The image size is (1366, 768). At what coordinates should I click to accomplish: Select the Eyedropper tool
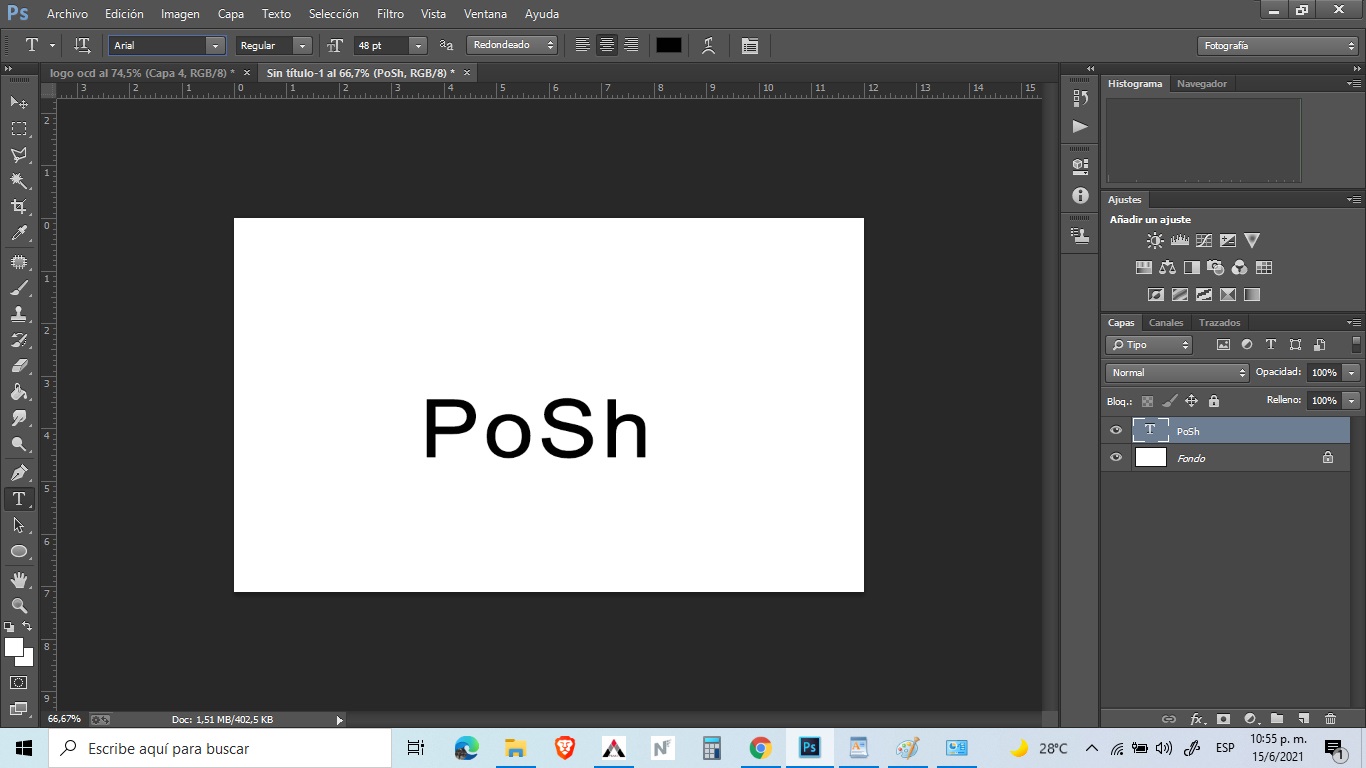coord(19,233)
